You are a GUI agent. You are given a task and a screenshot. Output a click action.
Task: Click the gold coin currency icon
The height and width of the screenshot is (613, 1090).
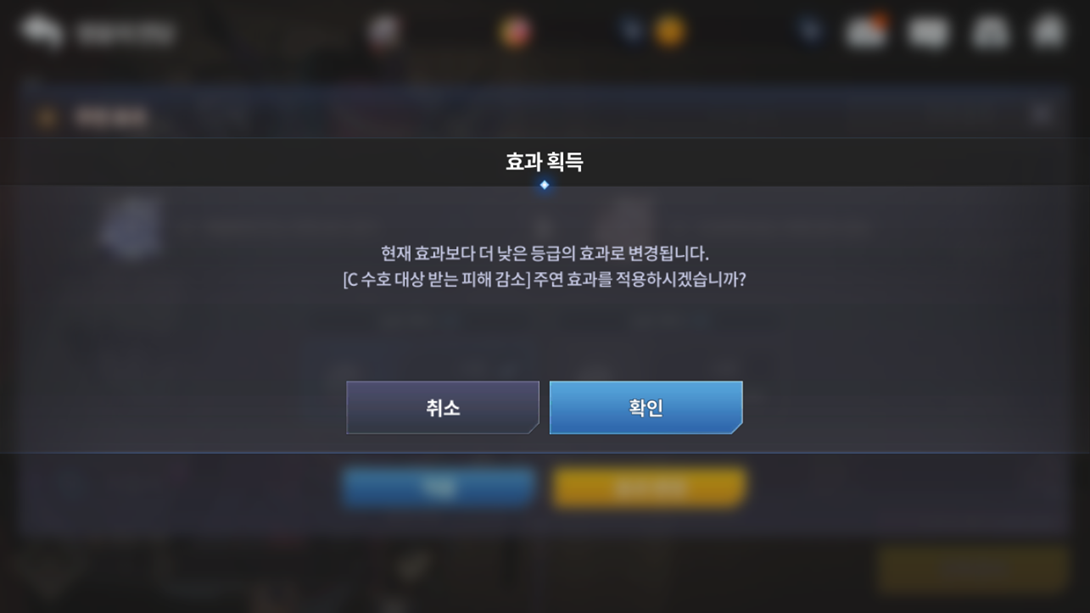point(670,31)
